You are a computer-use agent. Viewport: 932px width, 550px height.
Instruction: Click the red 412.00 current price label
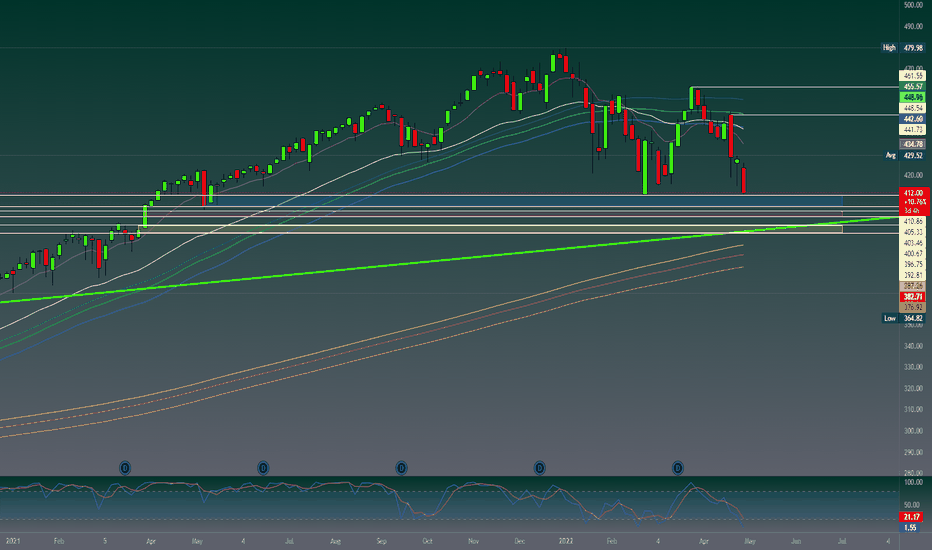click(x=913, y=193)
